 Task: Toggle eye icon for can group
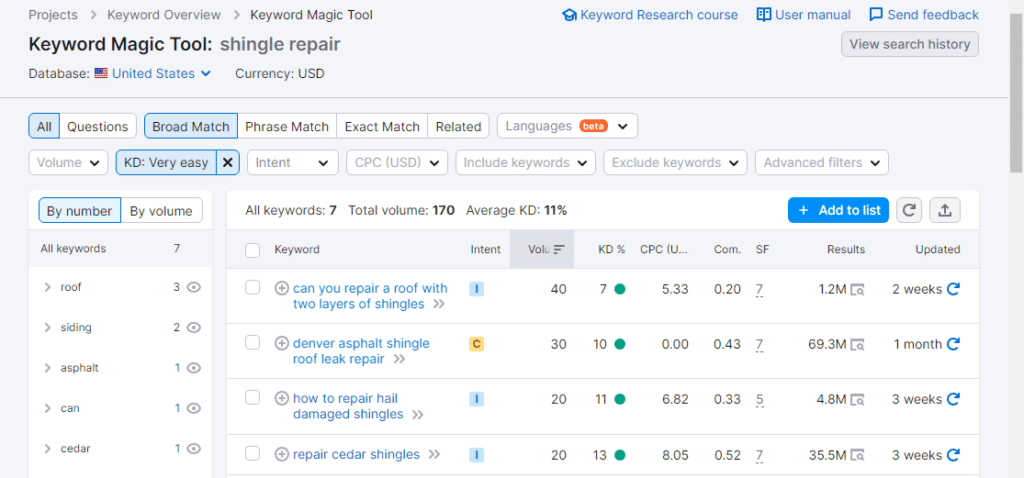(x=193, y=408)
